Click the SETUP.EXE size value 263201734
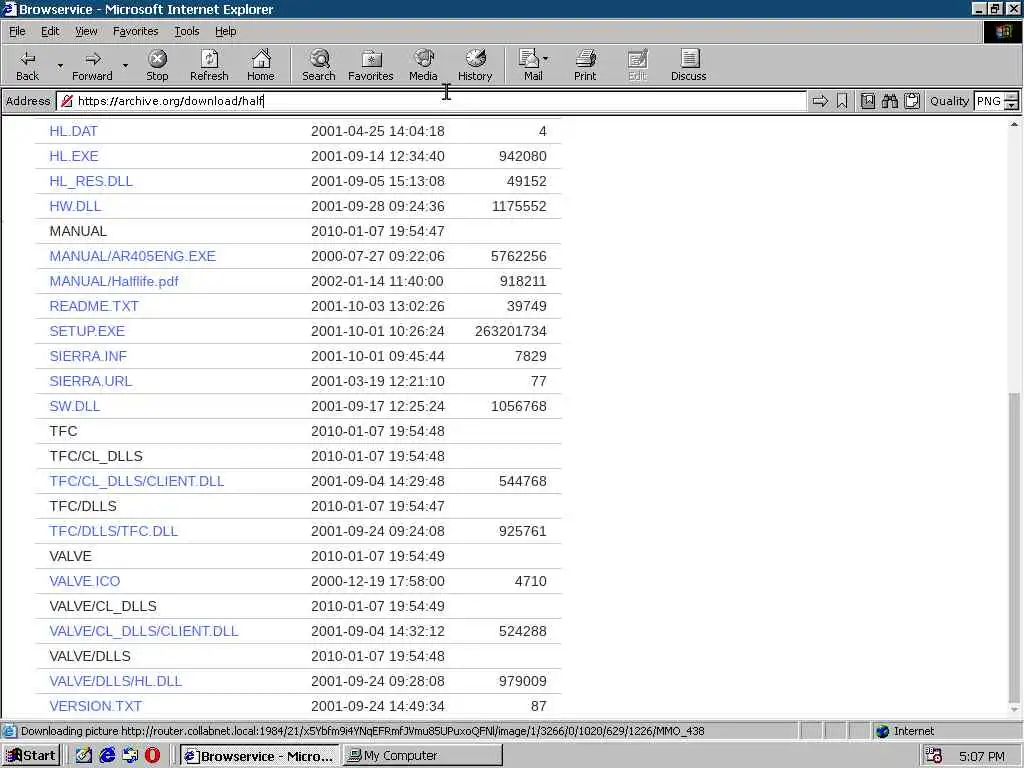The height and width of the screenshot is (768, 1024). tap(511, 331)
